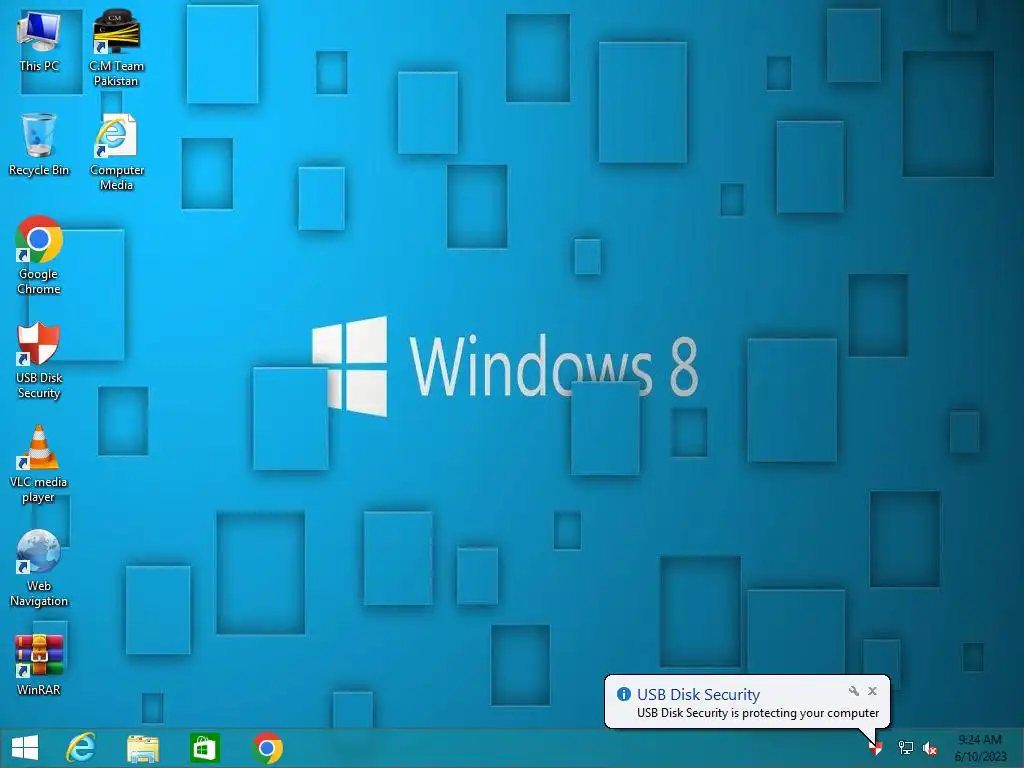Click the USB Disk Security notification title
The width and height of the screenshot is (1024, 768).
[698, 694]
